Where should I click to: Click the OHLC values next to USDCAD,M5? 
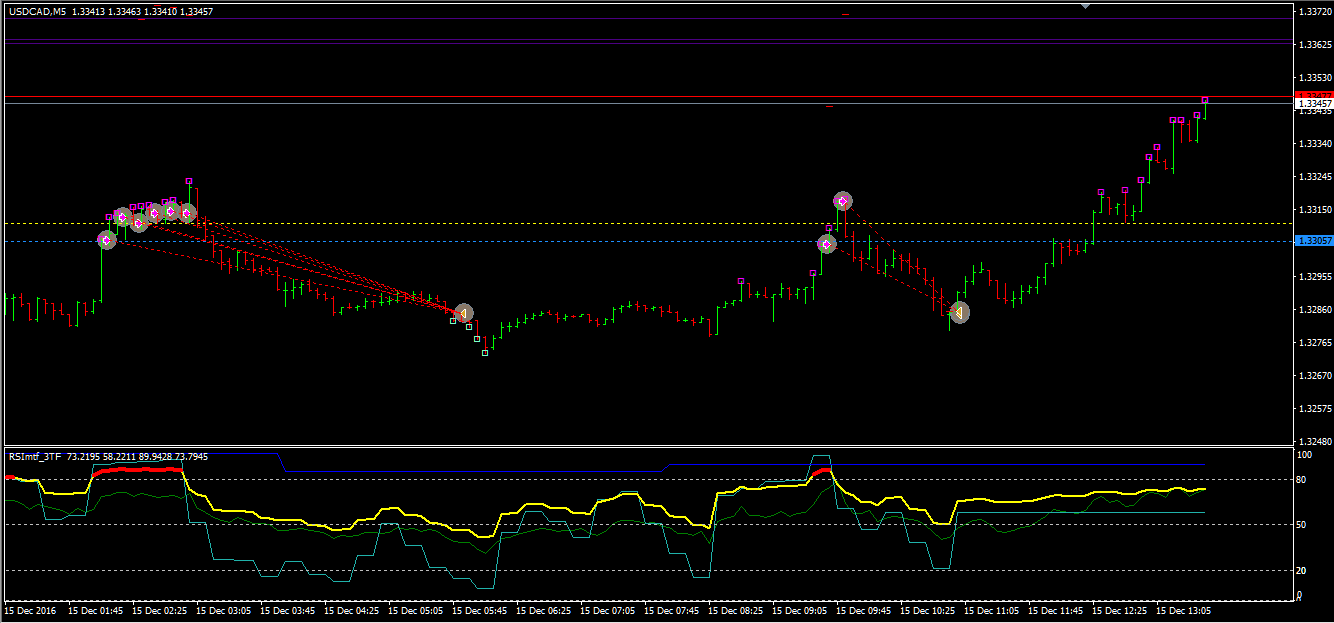(x=143, y=11)
